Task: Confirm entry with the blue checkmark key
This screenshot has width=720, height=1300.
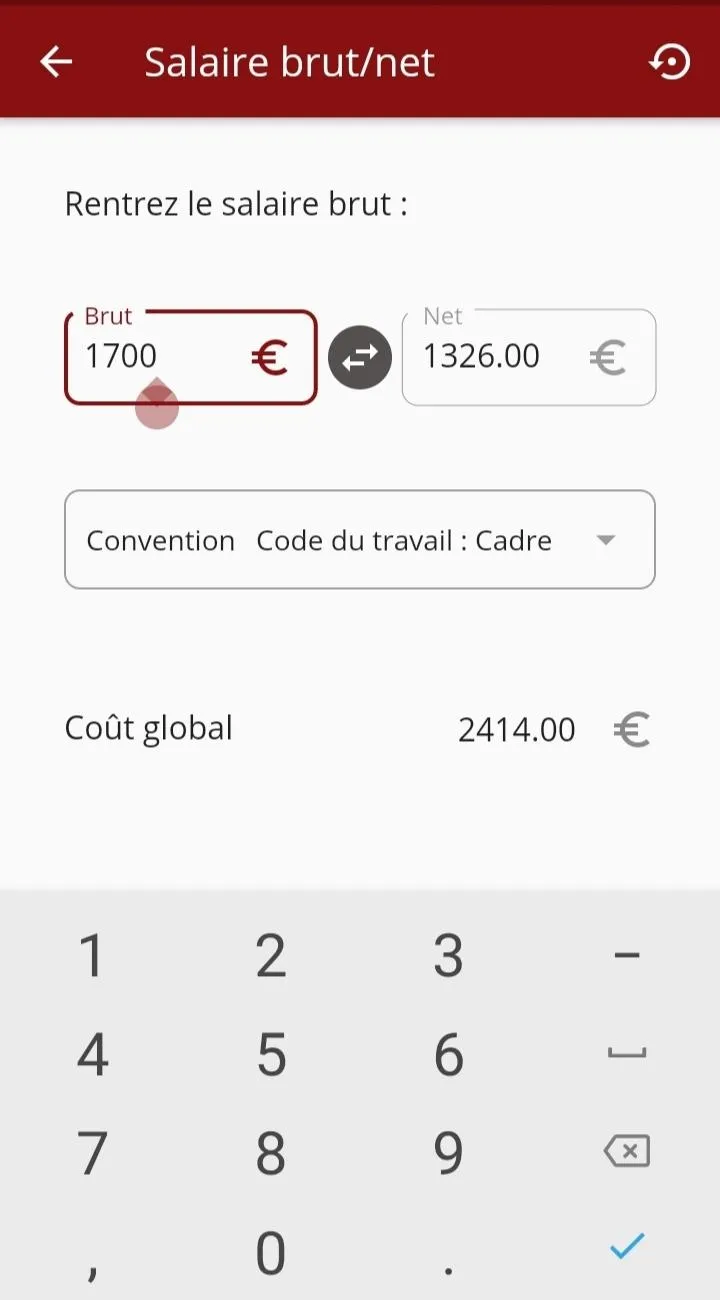Action: 627,1246
